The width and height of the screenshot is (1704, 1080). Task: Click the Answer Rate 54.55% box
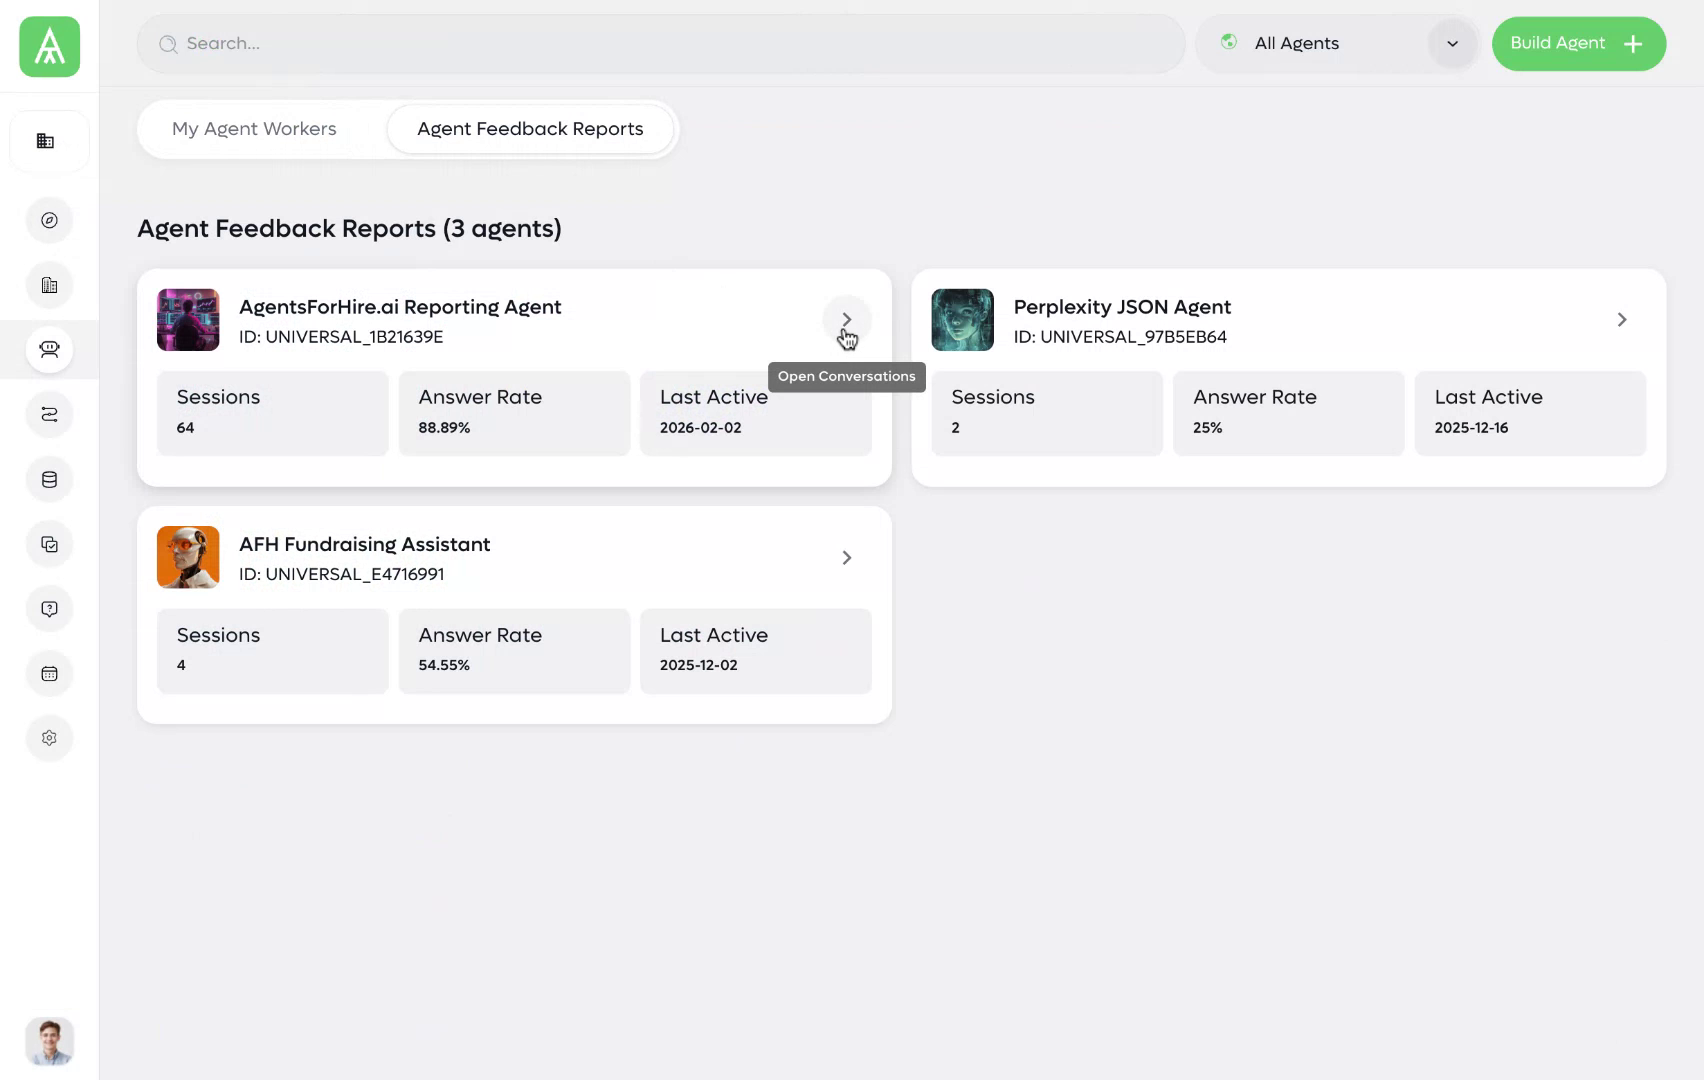pyautogui.click(x=514, y=651)
